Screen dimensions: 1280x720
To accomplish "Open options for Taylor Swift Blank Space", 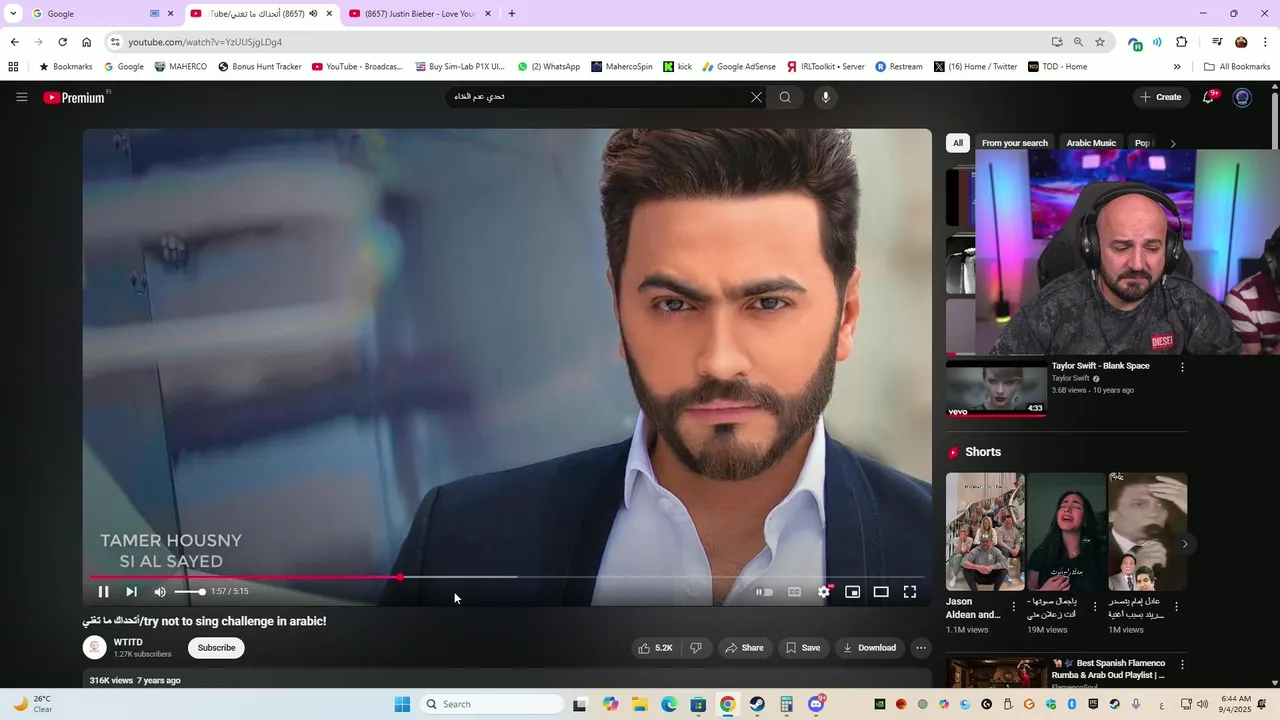I will [x=1182, y=367].
